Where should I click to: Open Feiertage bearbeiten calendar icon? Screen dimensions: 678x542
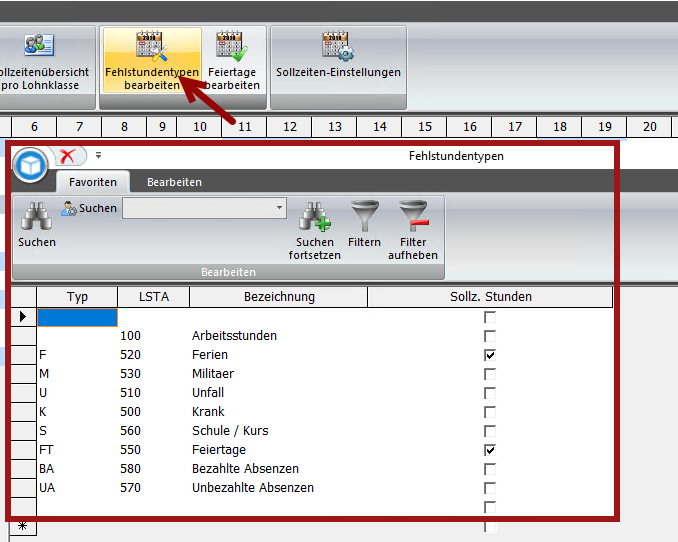pos(233,46)
